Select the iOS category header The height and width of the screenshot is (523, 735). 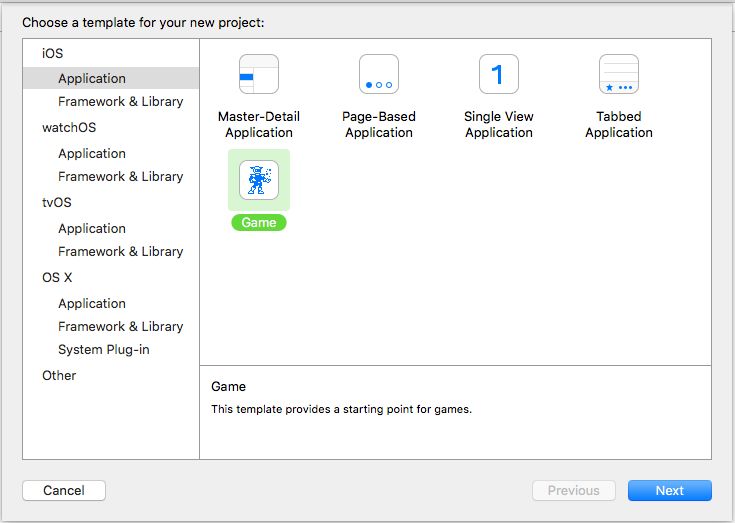coord(52,53)
